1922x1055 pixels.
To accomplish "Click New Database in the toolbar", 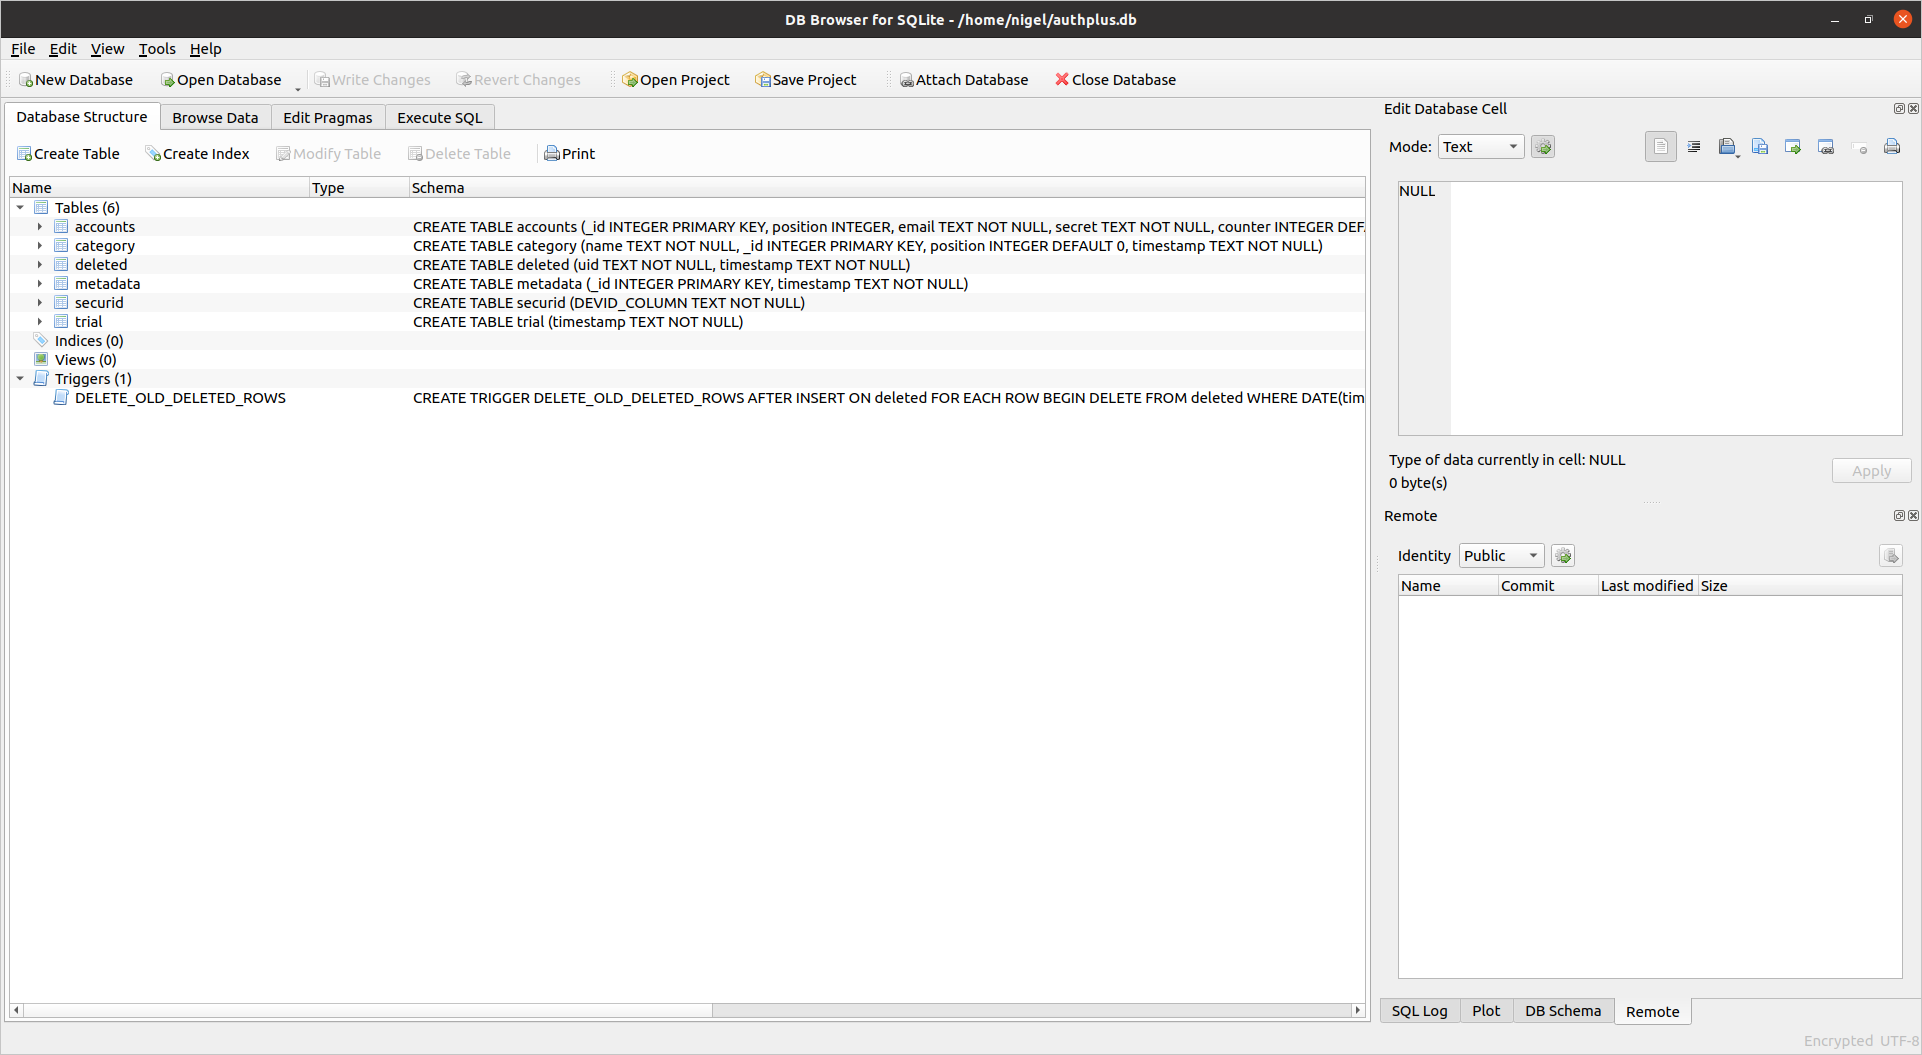I will click(76, 80).
